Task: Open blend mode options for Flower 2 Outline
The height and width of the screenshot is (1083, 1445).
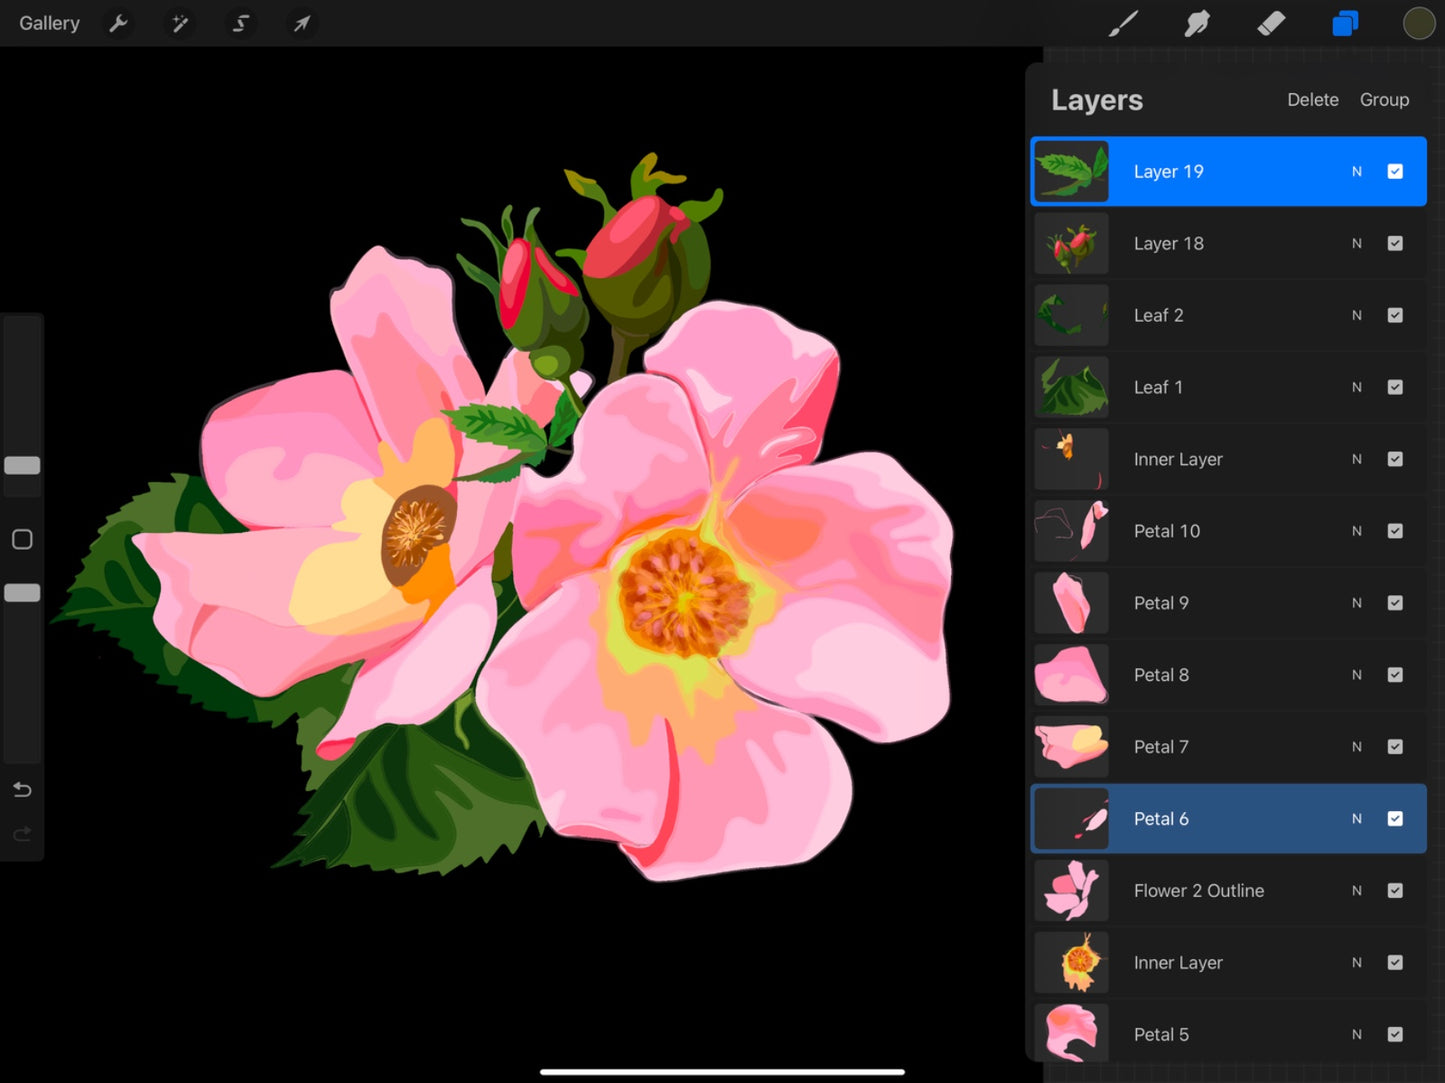Action: coord(1357,890)
